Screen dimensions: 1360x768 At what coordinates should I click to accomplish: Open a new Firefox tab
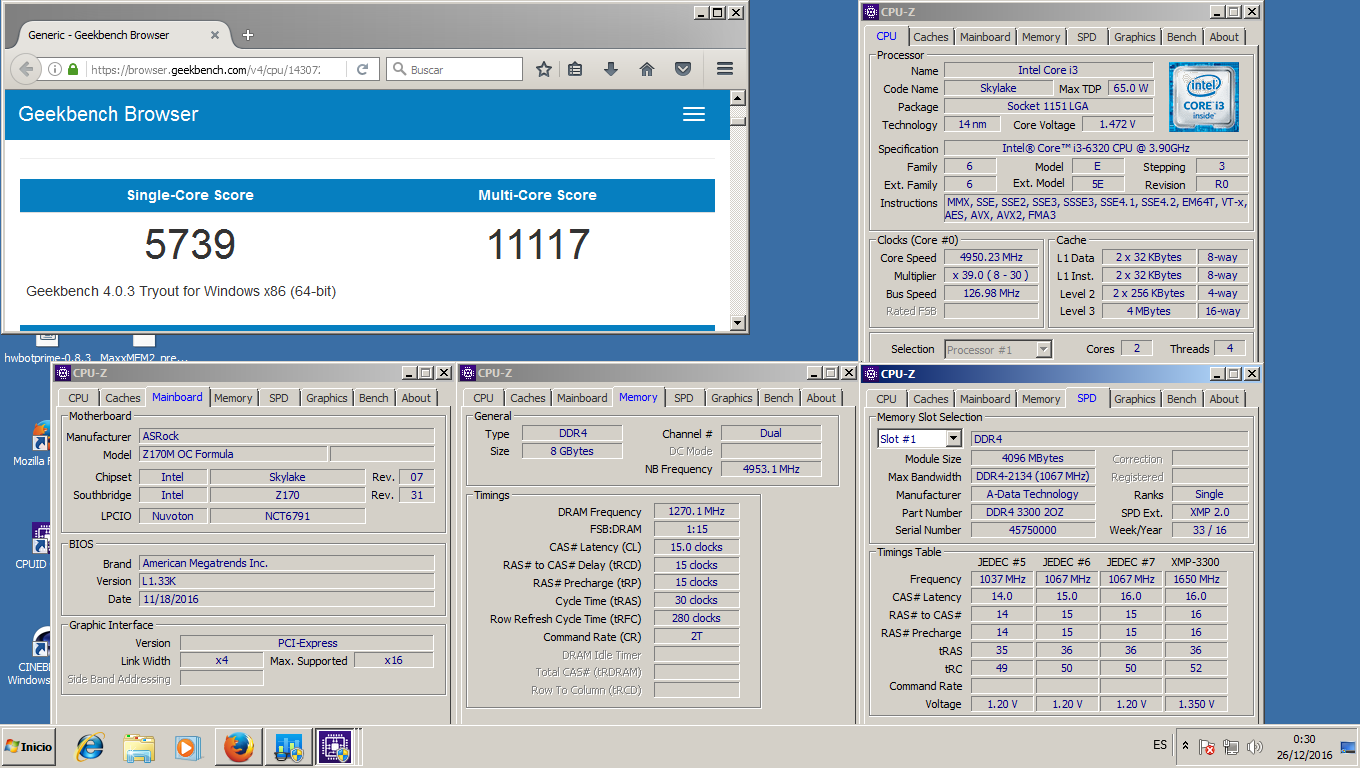tap(248, 35)
